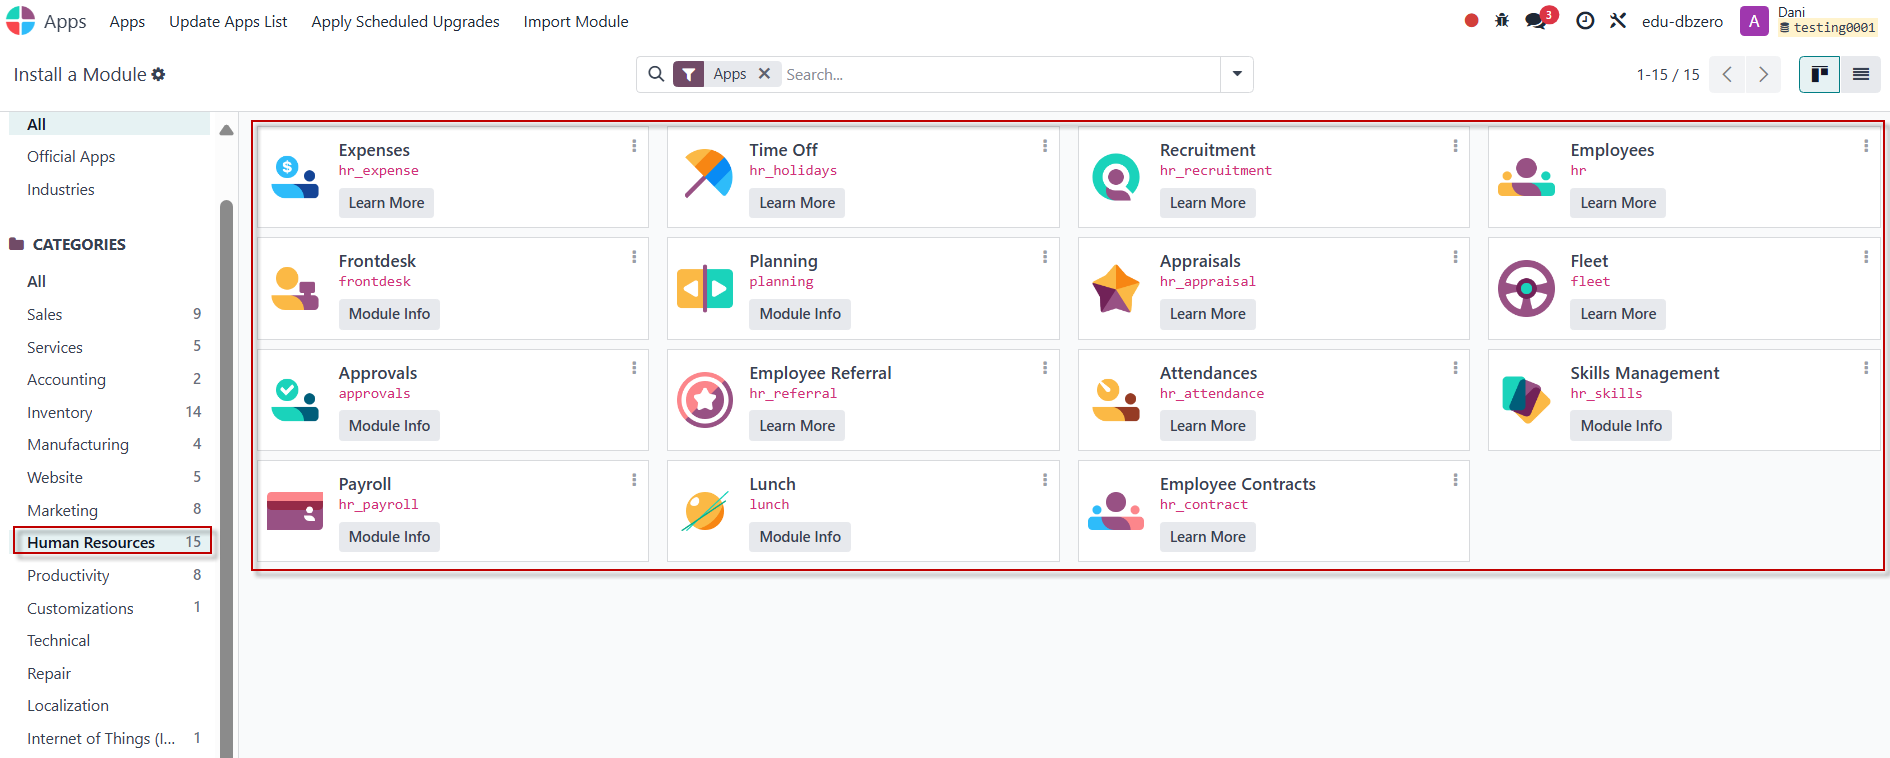The width and height of the screenshot is (1890, 758).
Task: Select the Human Resources category
Action: [x=113, y=542]
